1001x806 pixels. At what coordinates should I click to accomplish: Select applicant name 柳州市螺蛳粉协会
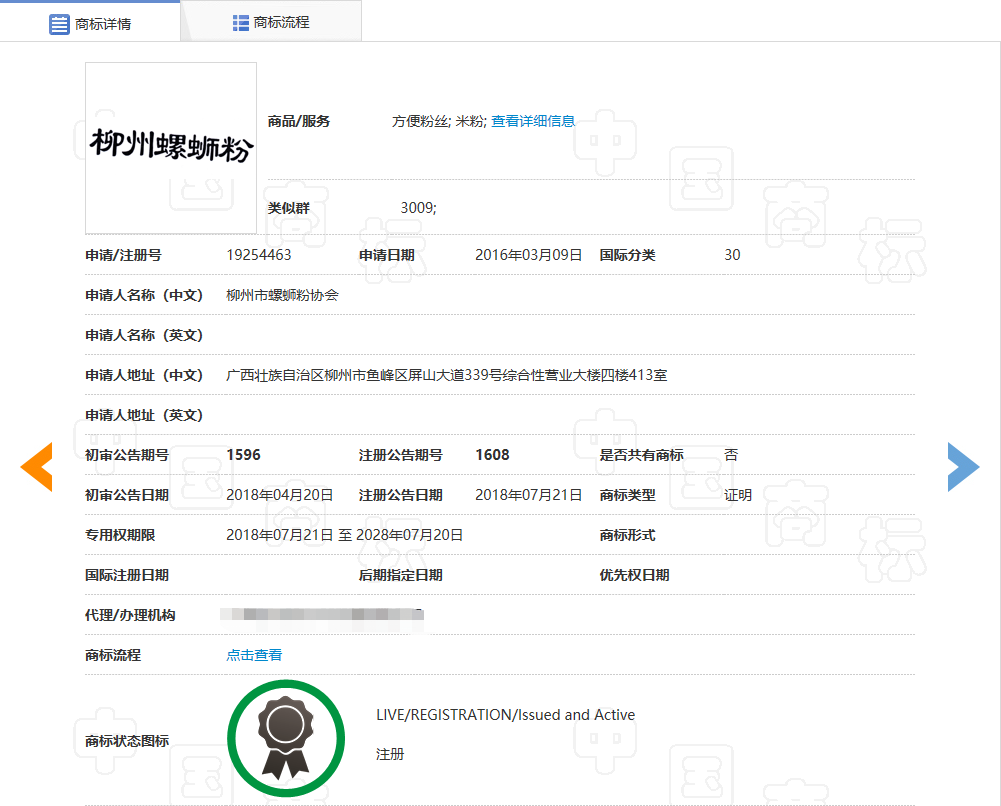coord(282,295)
